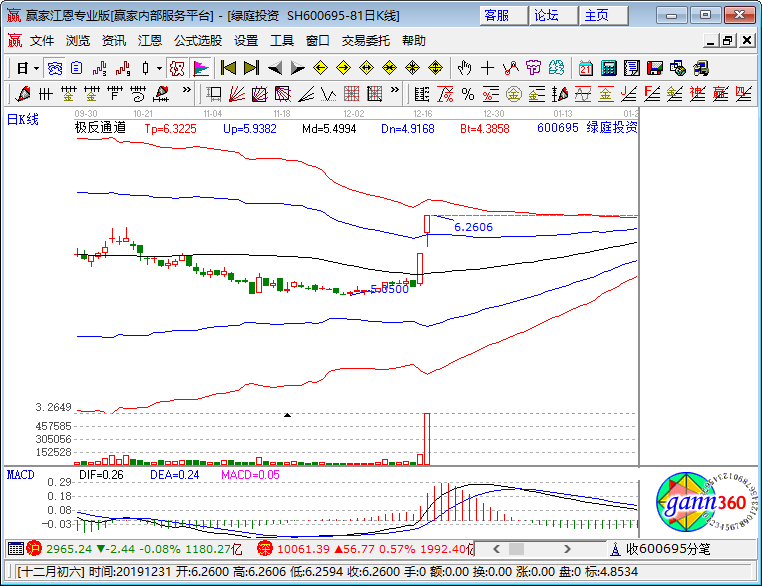
Task: Toggle the red pattern button beside the flag
Action: (x=176, y=68)
